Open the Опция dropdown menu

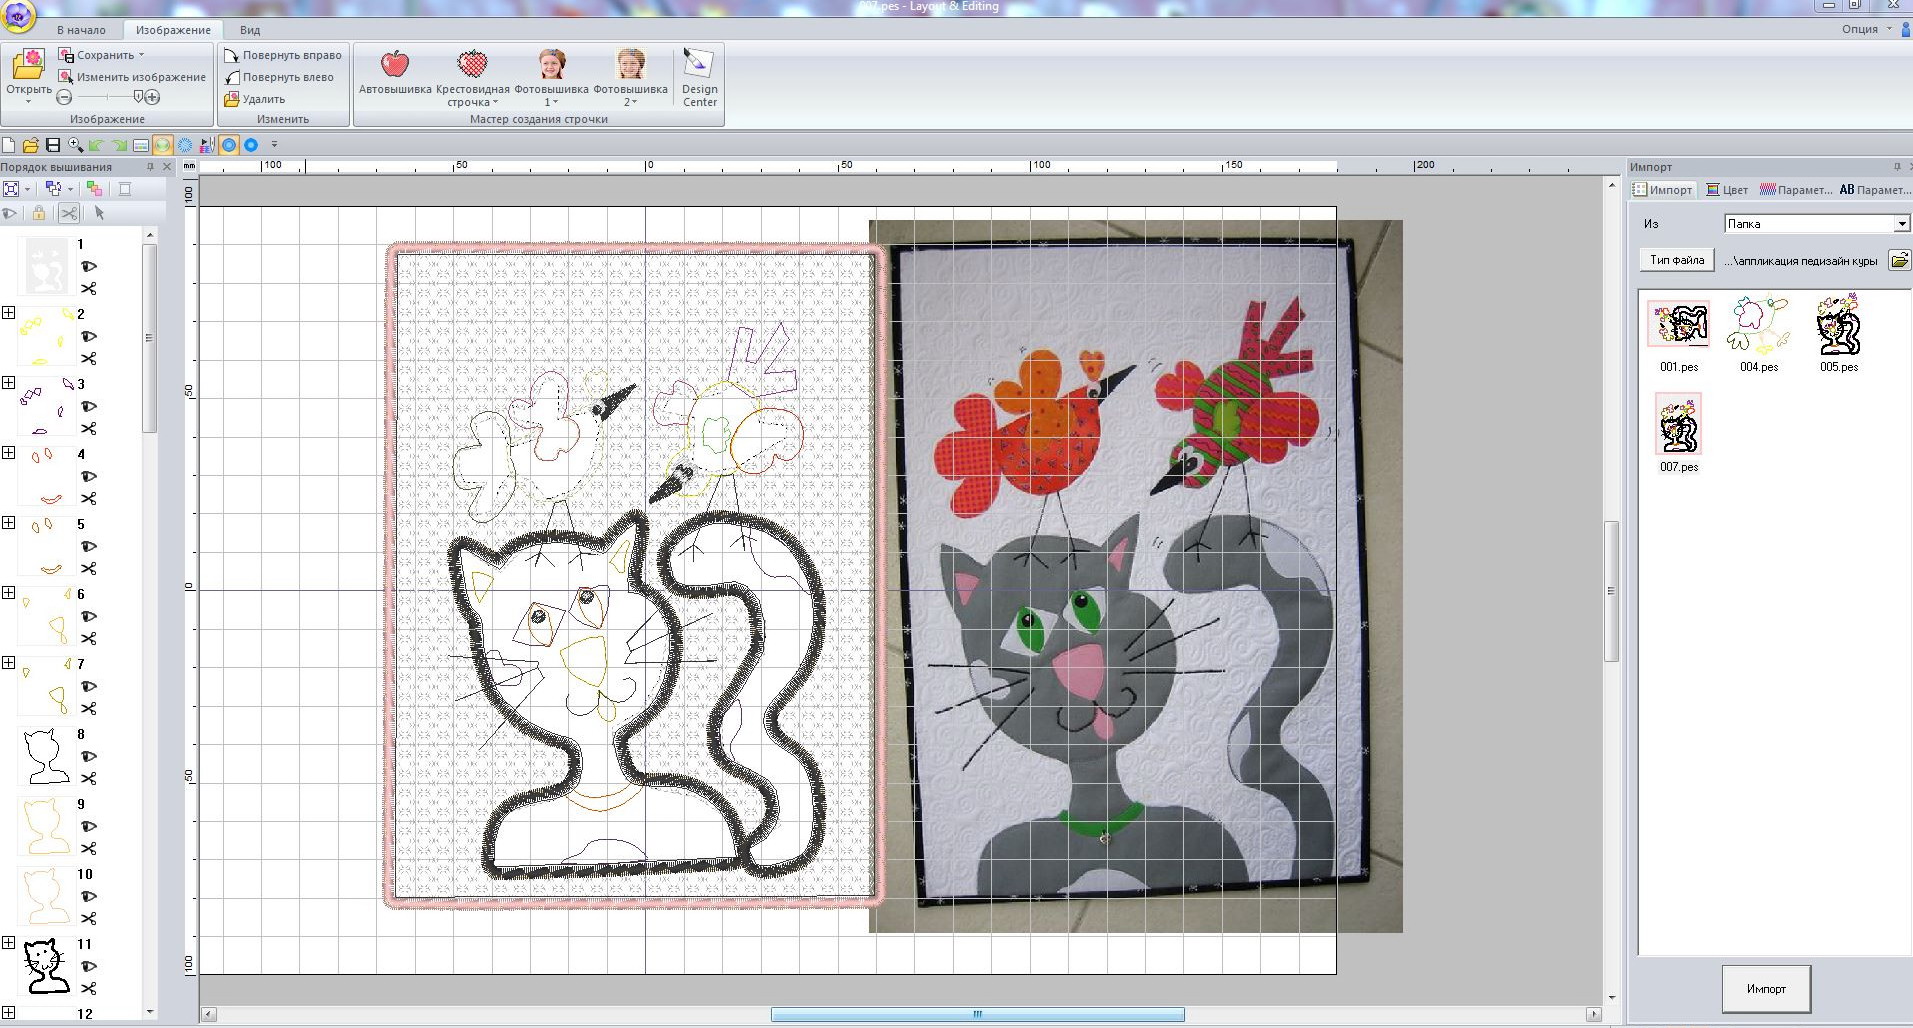[1867, 29]
